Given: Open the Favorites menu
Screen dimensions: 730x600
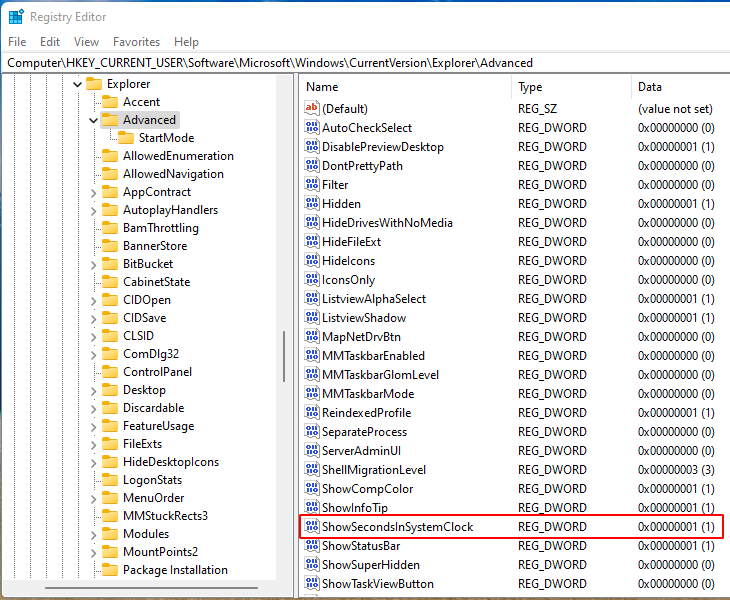Looking at the screenshot, I should click(x=136, y=42).
